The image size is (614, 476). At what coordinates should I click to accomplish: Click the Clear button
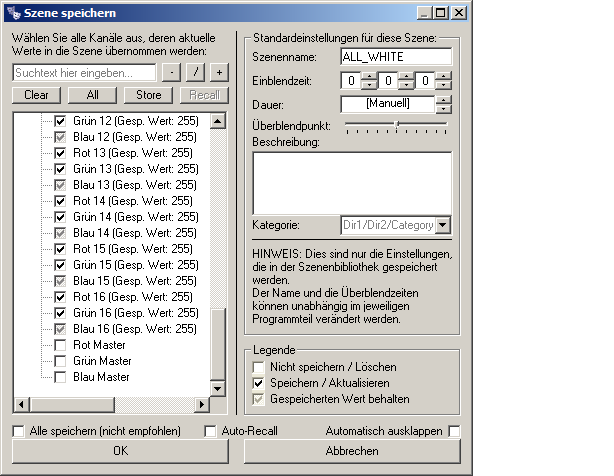point(36,95)
